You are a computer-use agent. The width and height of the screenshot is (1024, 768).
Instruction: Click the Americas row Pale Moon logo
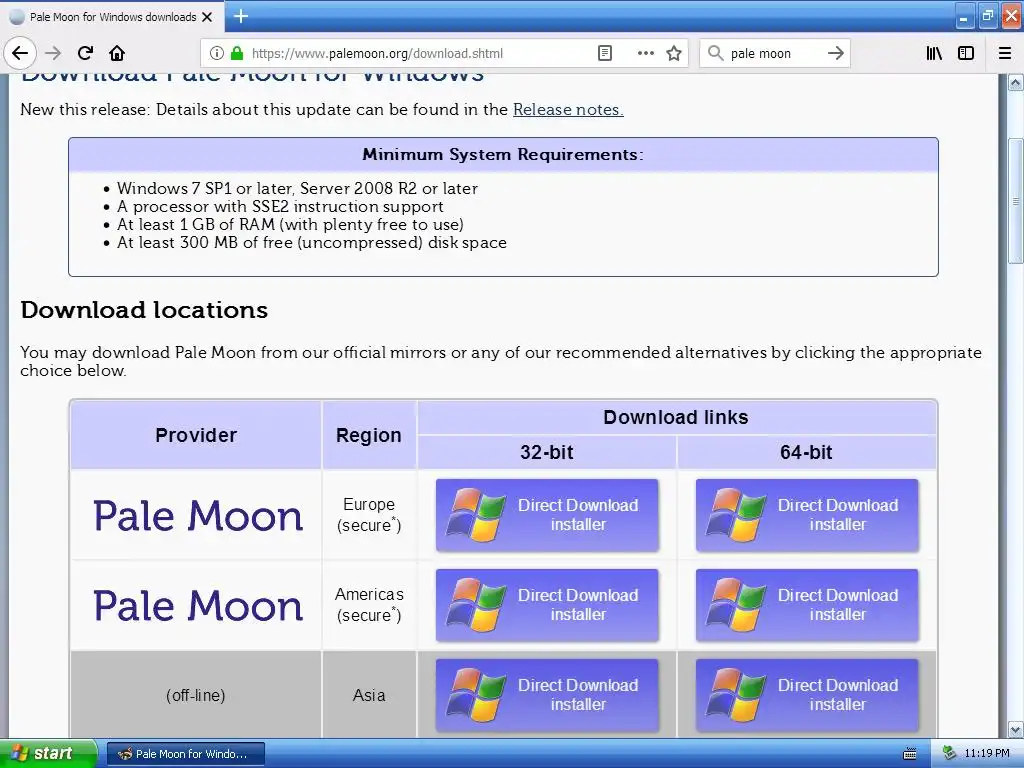[x=198, y=605]
